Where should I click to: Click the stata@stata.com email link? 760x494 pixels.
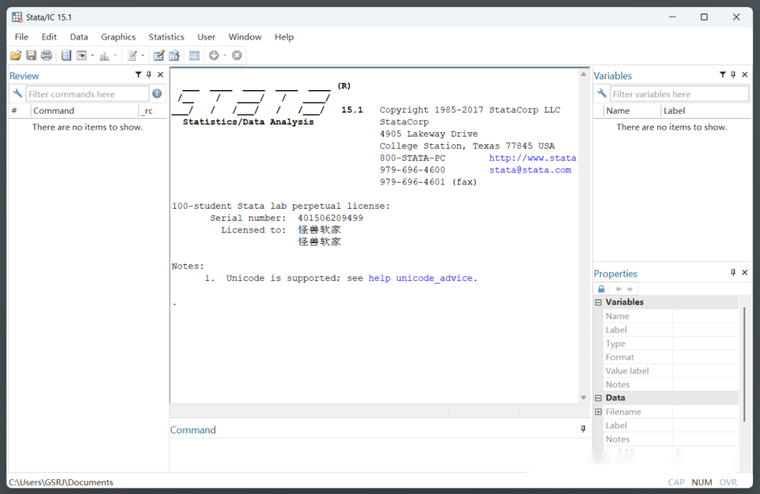coord(530,170)
